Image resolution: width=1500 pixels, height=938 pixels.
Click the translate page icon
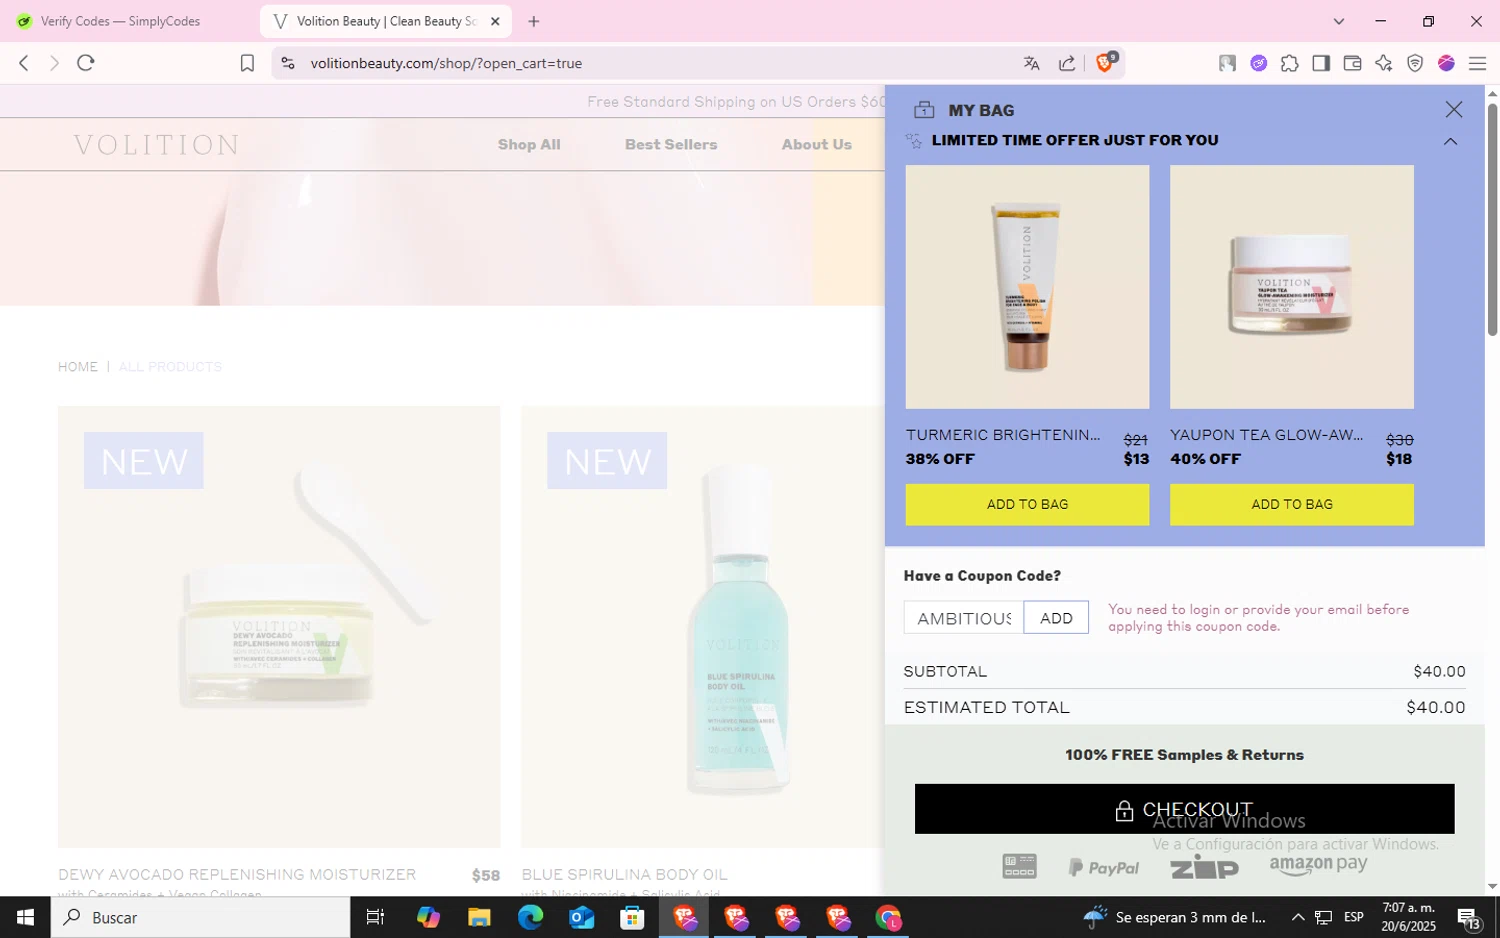click(x=1032, y=63)
